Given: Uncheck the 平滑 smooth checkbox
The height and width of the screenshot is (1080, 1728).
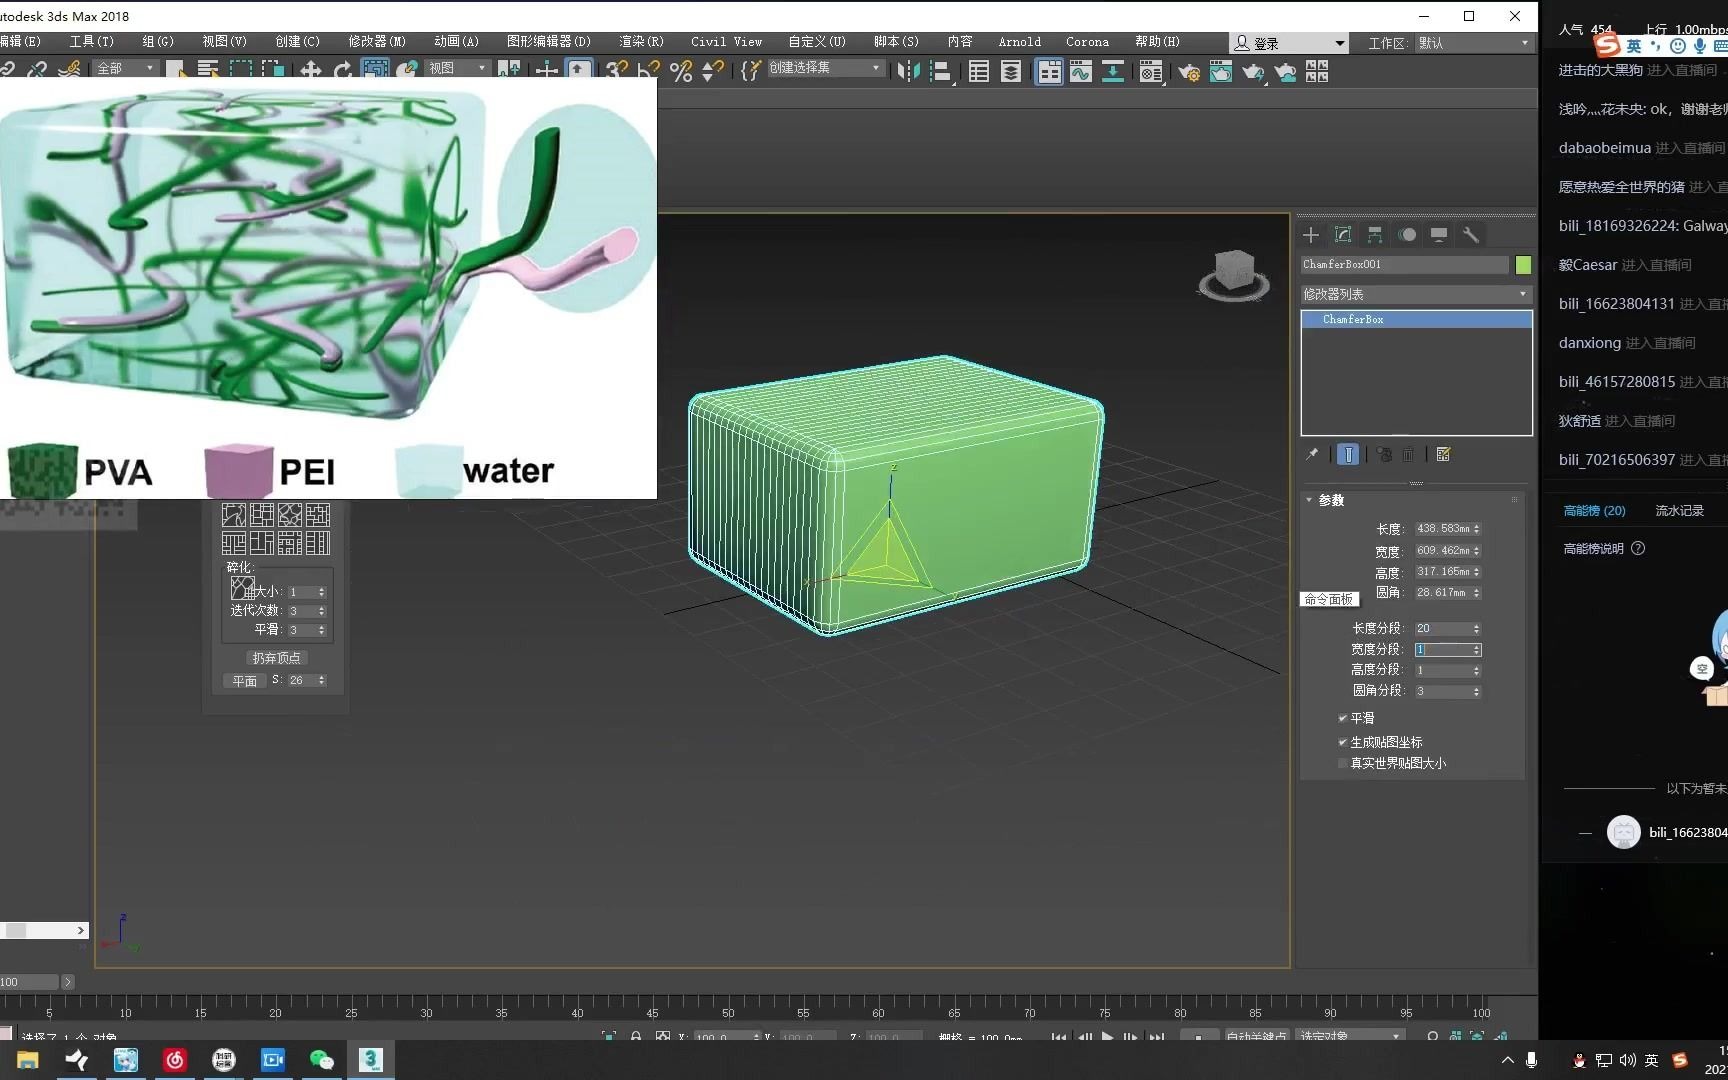Looking at the screenshot, I should coord(1342,718).
